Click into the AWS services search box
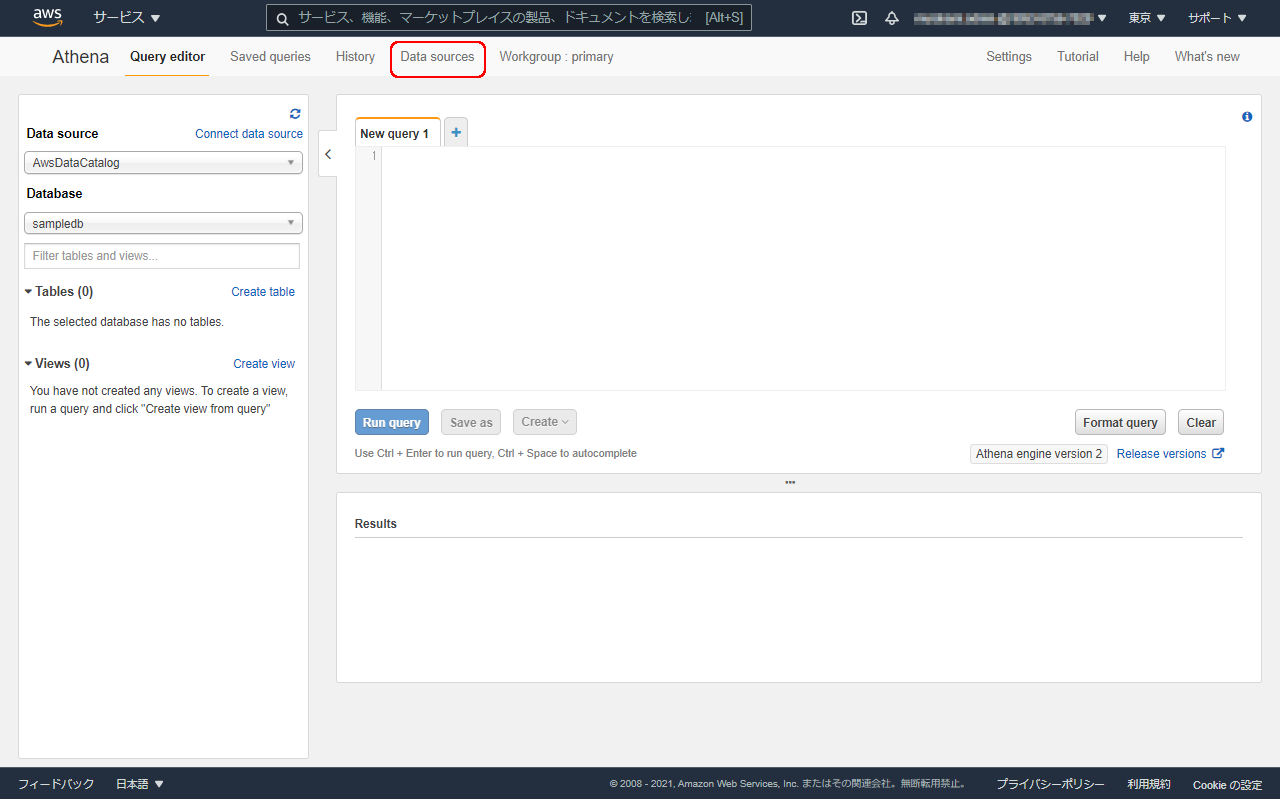The image size is (1280, 799). point(509,18)
